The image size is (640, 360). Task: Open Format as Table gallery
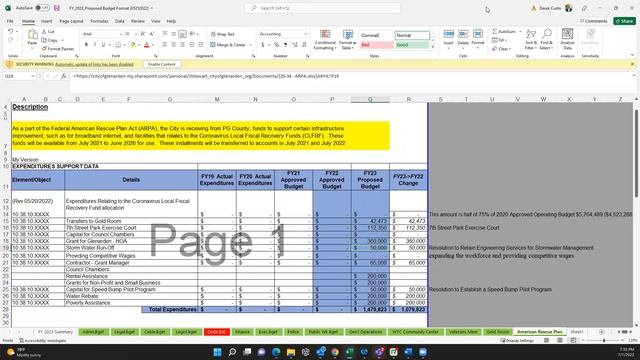click(348, 40)
